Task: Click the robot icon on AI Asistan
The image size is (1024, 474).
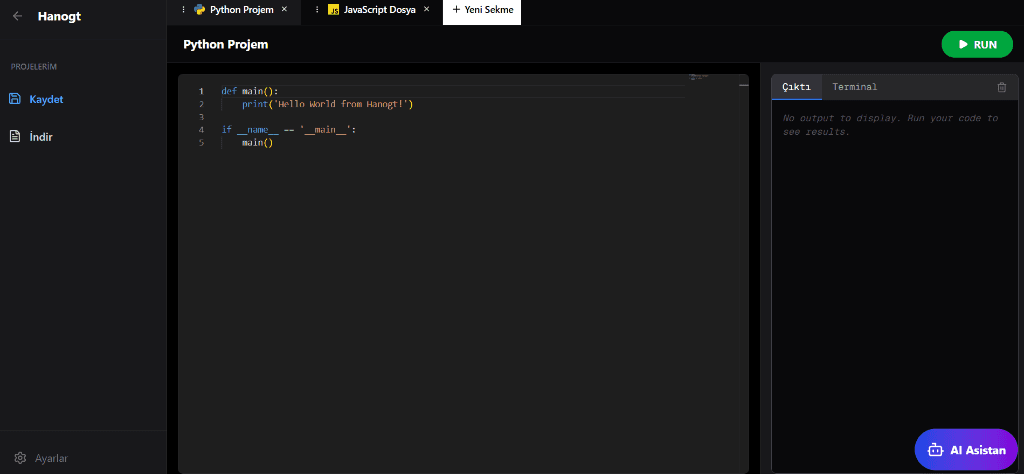Action: [x=935, y=450]
